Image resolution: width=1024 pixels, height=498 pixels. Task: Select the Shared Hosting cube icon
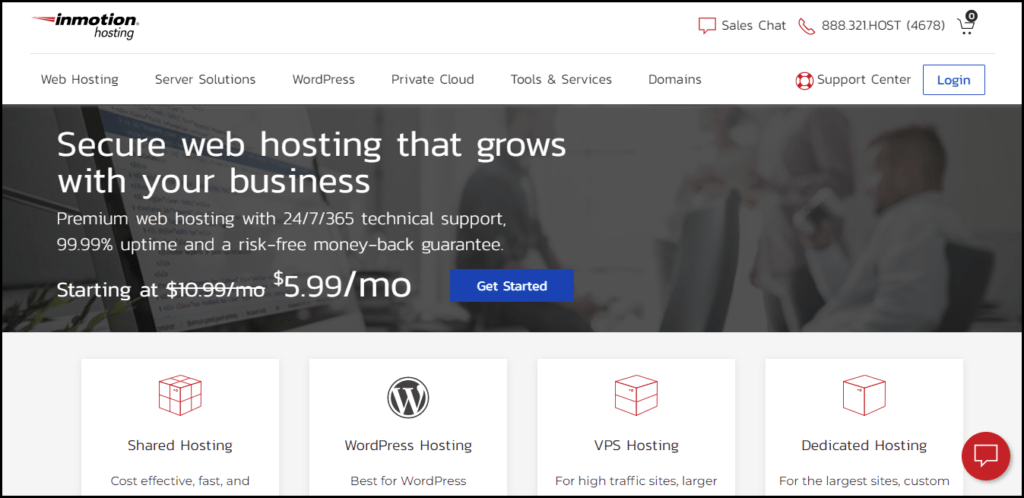[180, 396]
